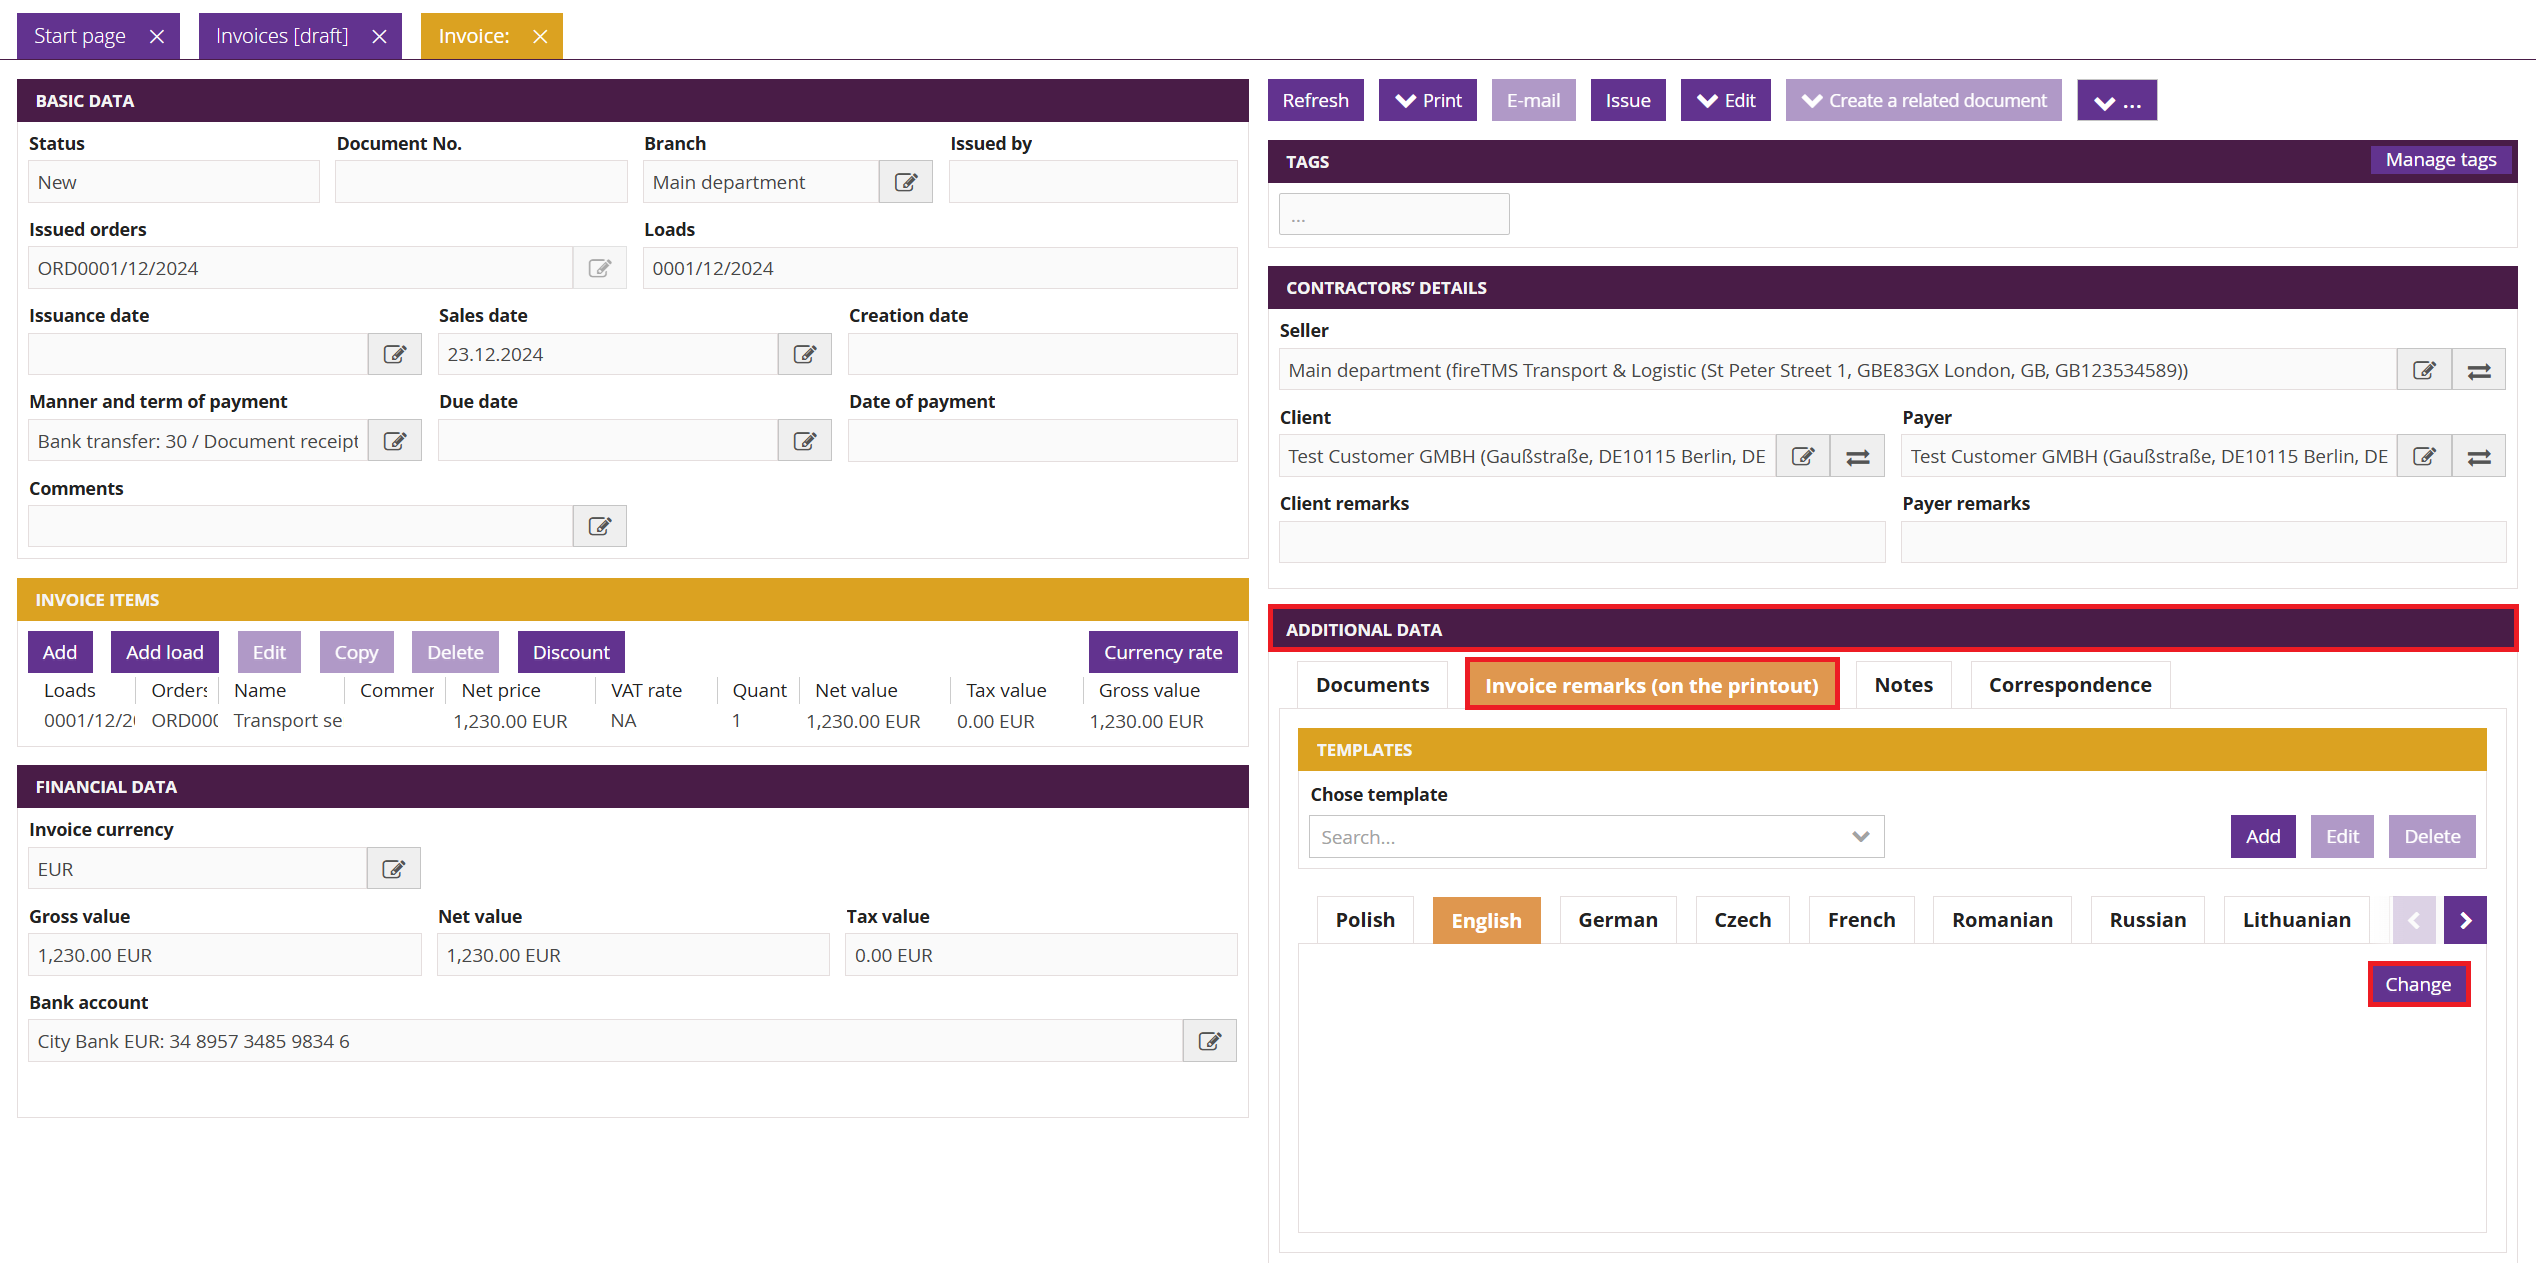Open edit icon for Issuance date
Viewport: 2536px width, 1263px height.
(x=394, y=354)
